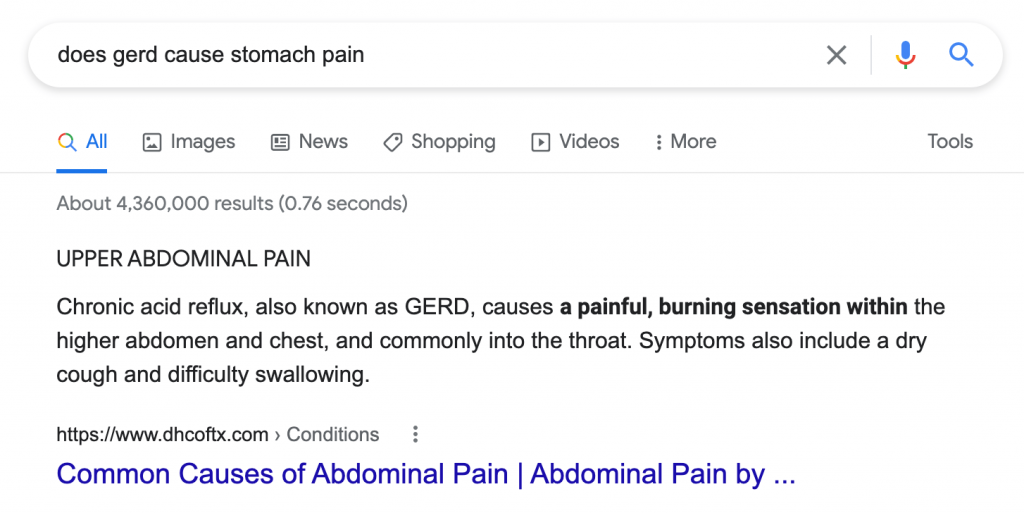Click the Conditions breadcrumb in the result URL
Viewport: 1024px width, 513px height.
tap(333, 434)
